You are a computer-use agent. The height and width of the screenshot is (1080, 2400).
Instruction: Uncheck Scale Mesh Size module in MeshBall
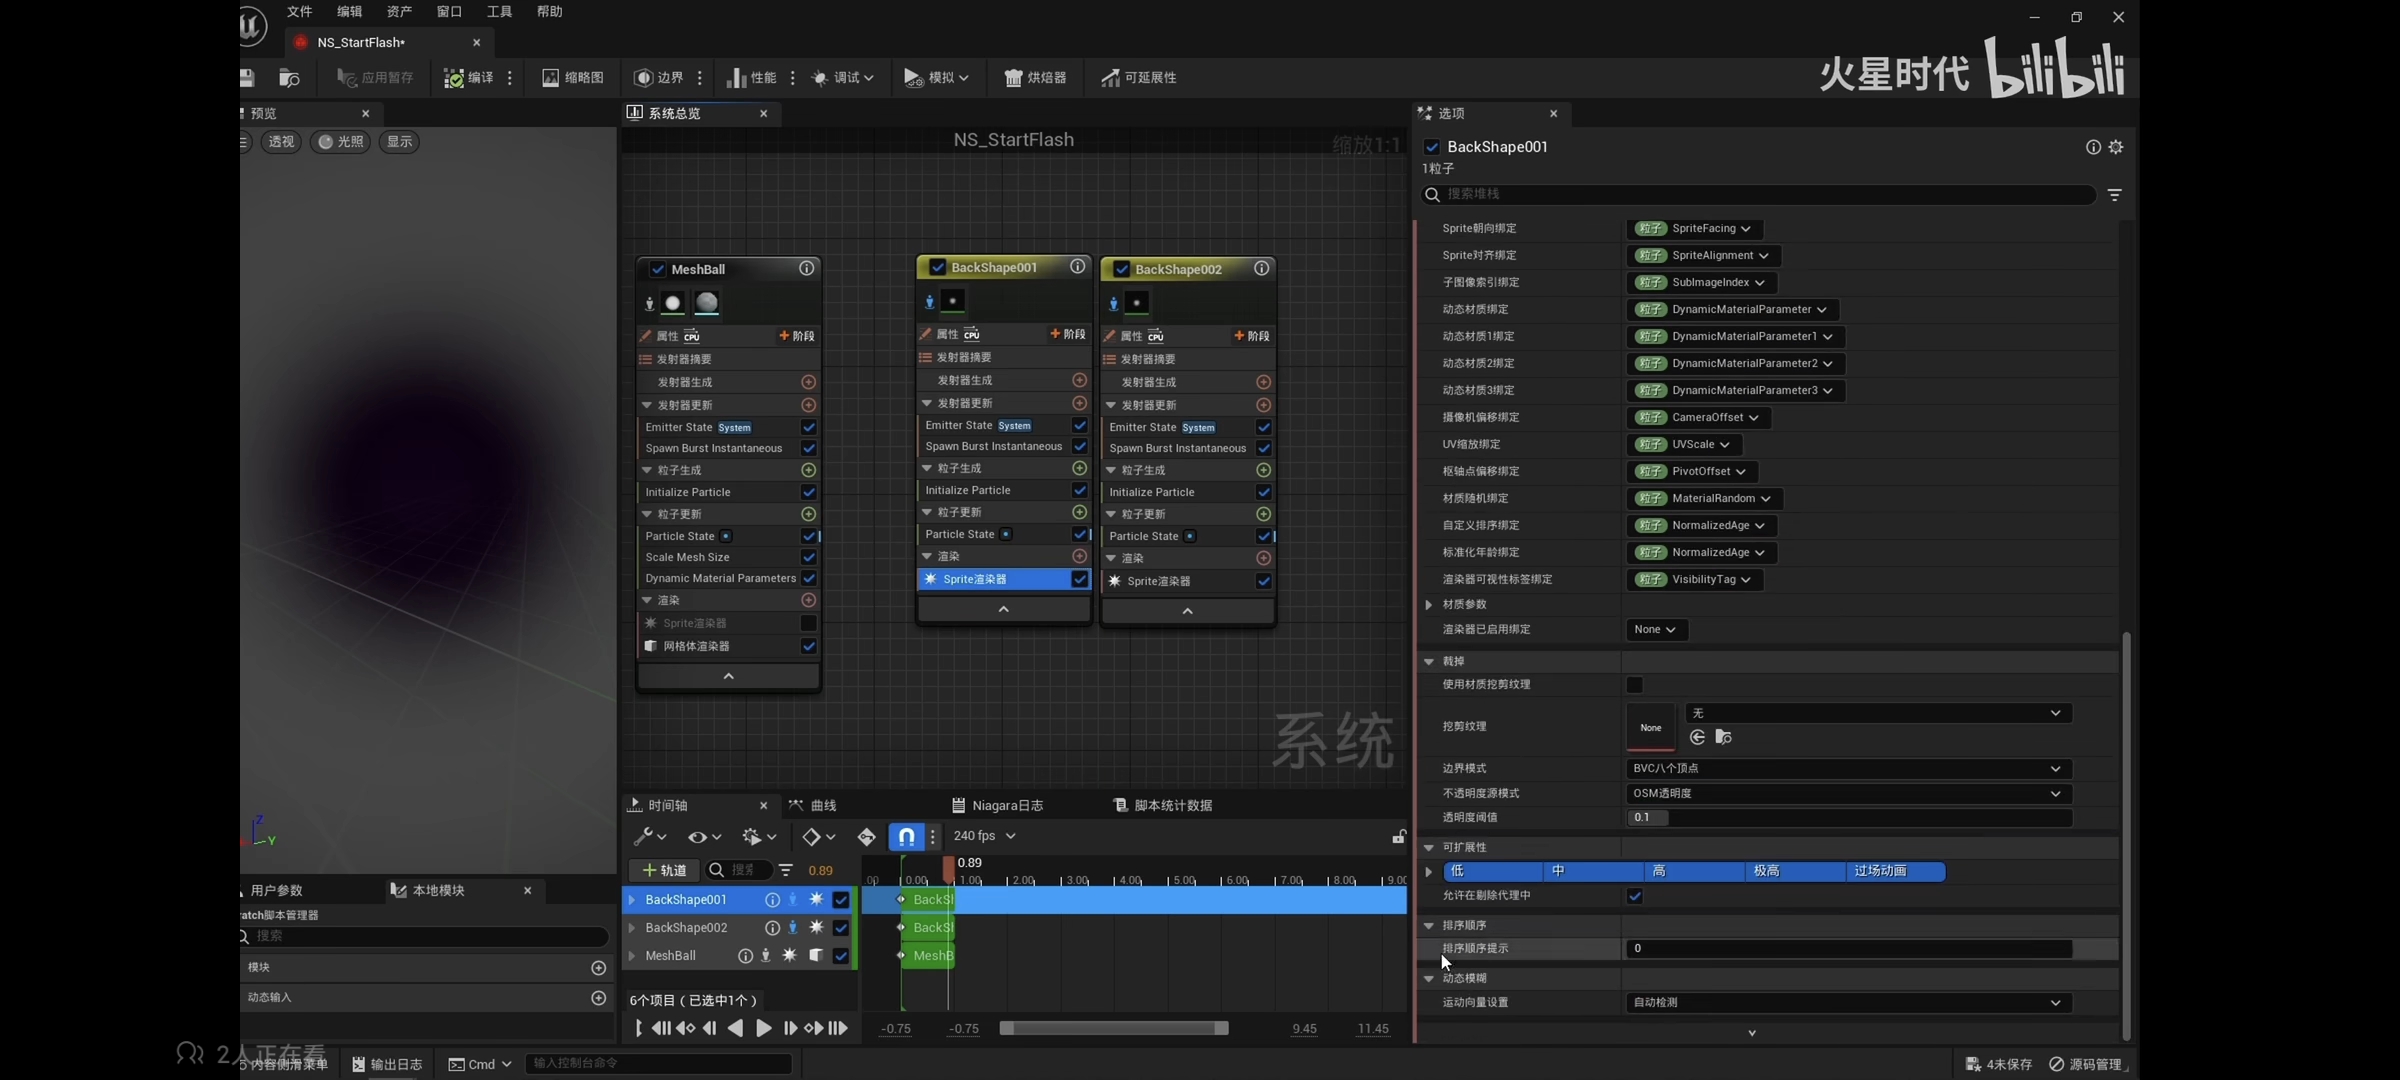coord(808,557)
